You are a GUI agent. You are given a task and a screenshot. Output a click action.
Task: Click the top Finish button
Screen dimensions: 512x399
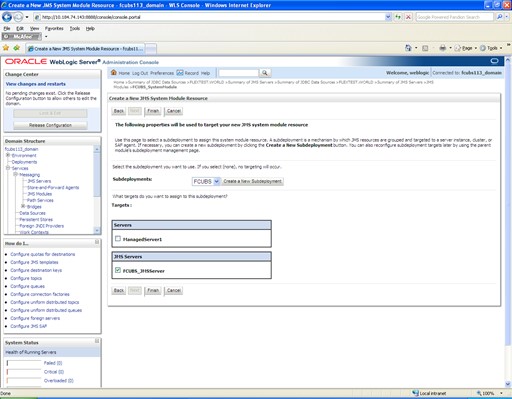tap(153, 111)
